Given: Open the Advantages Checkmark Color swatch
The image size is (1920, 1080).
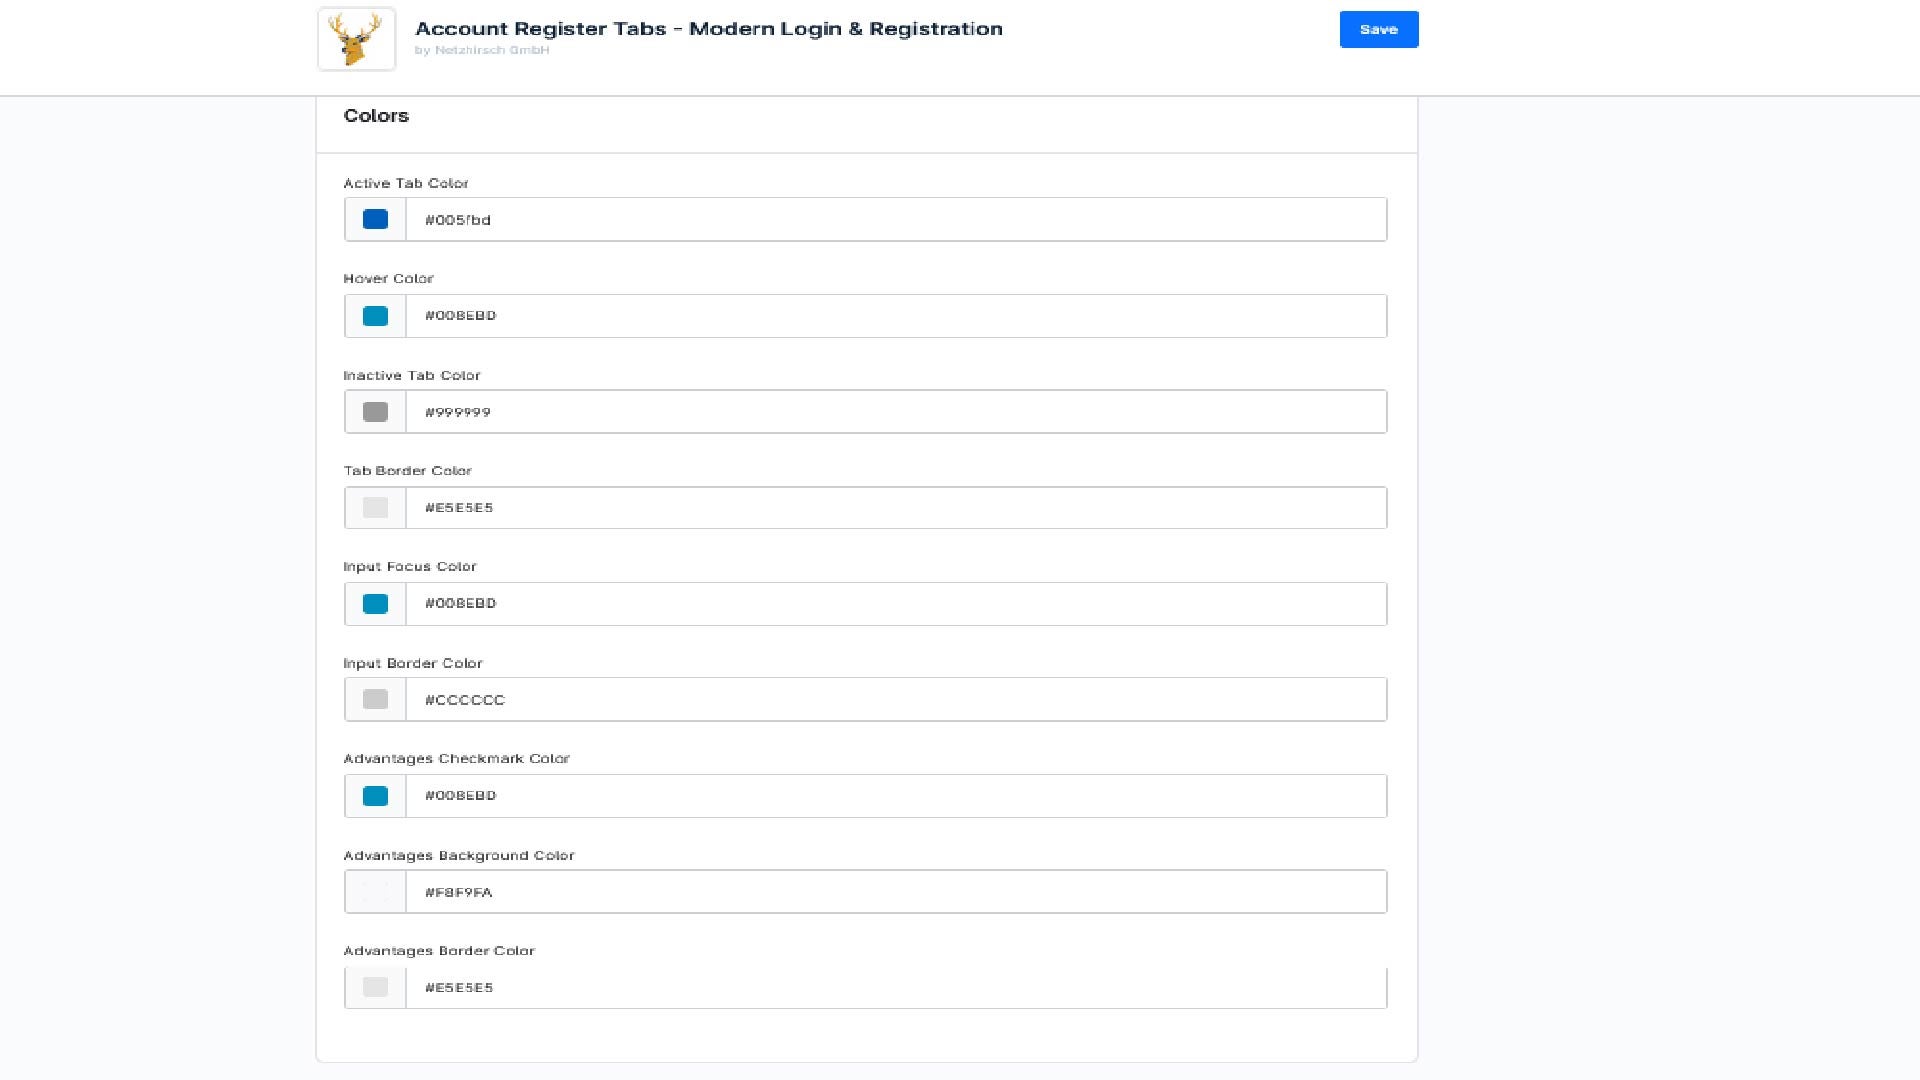Looking at the screenshot, I should (x=375, y=795).
